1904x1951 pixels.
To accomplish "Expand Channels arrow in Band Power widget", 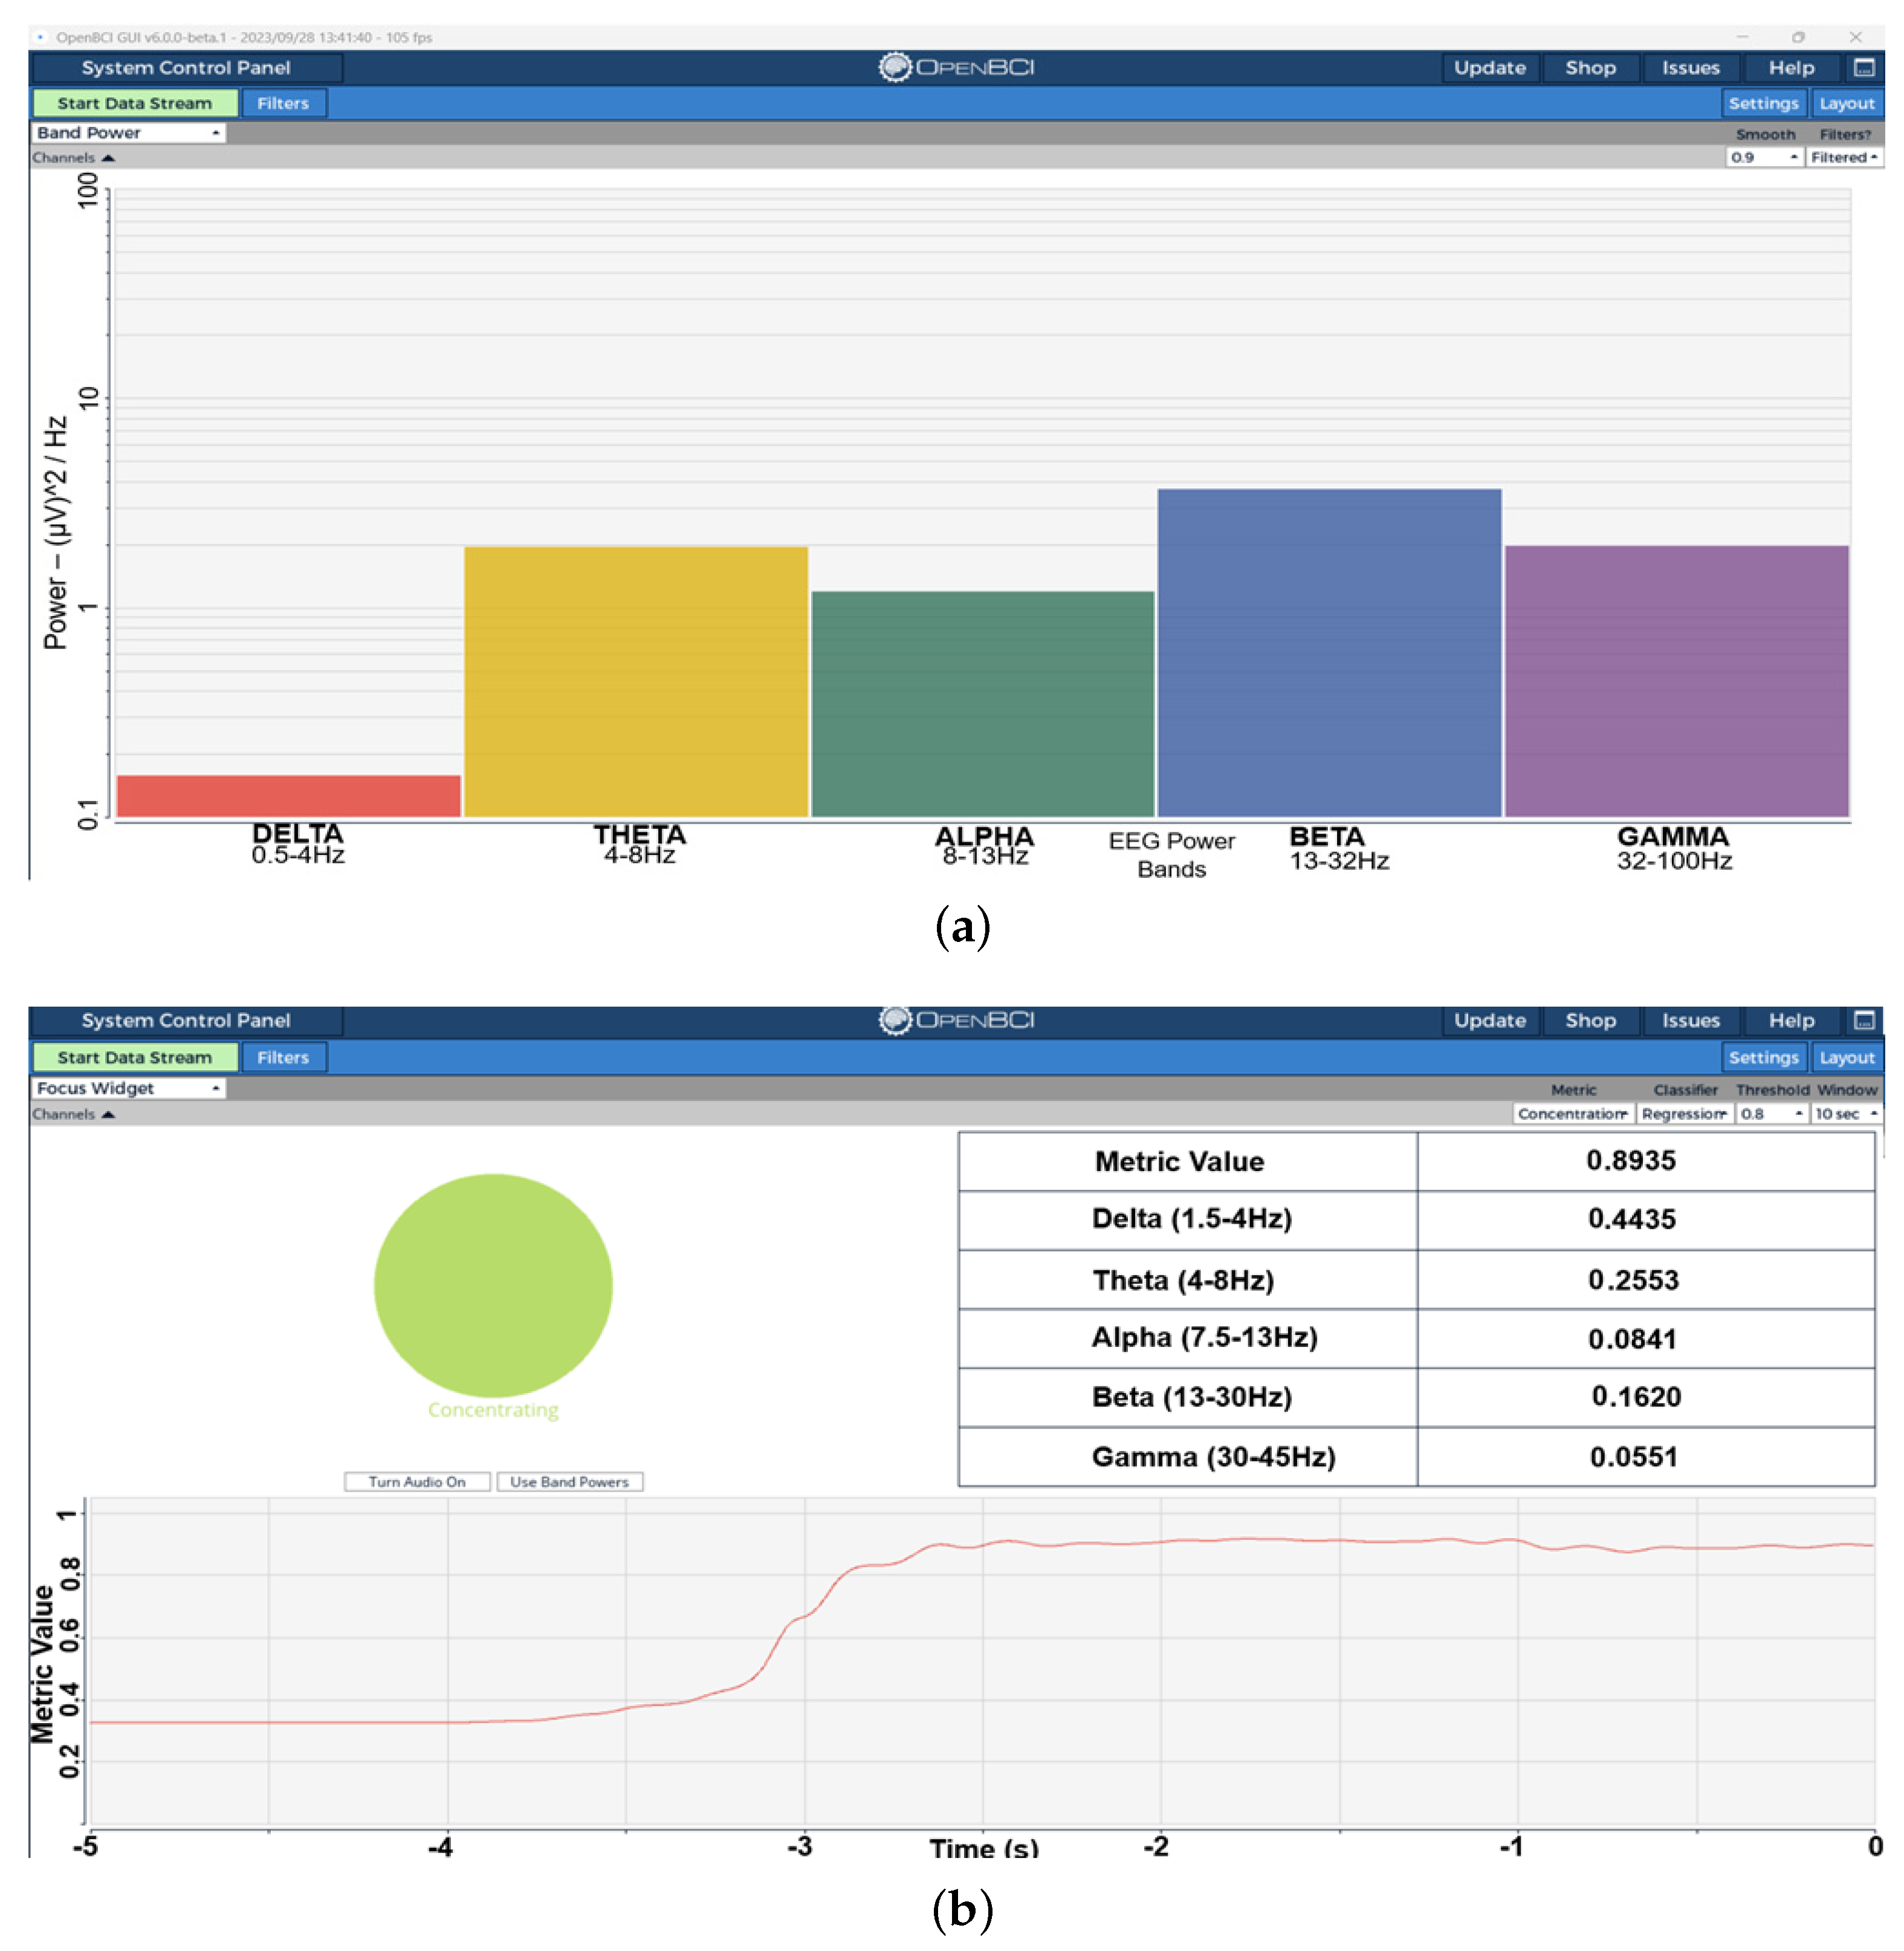I will 108,158.
